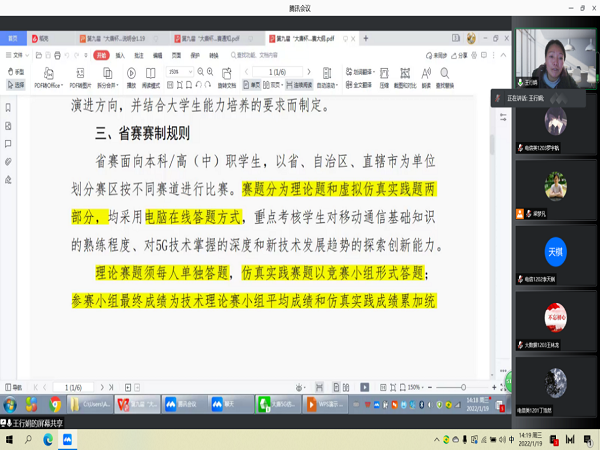Click the 压缩 compress tool
This screenshot has width=600, height=450.
384,78
